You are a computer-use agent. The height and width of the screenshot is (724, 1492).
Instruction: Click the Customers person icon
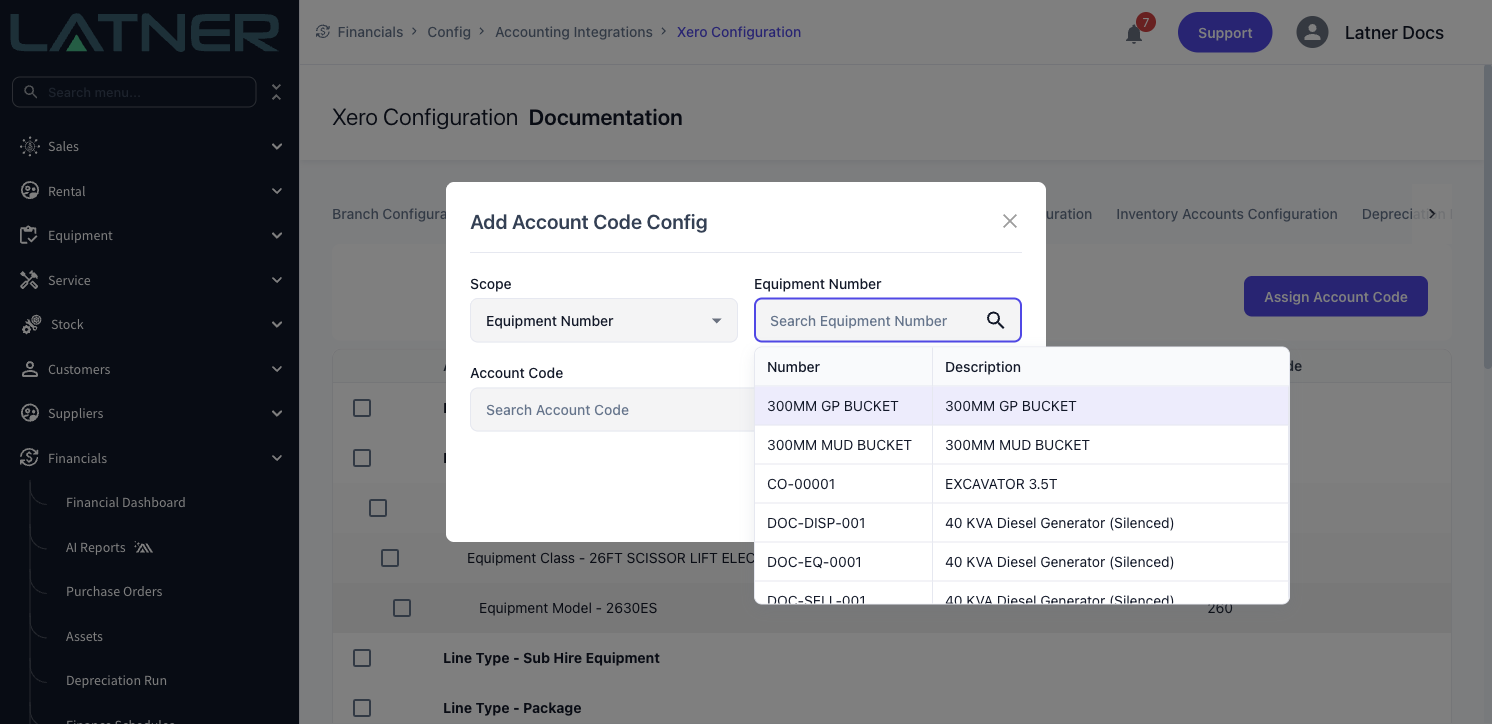coord(30,369)
